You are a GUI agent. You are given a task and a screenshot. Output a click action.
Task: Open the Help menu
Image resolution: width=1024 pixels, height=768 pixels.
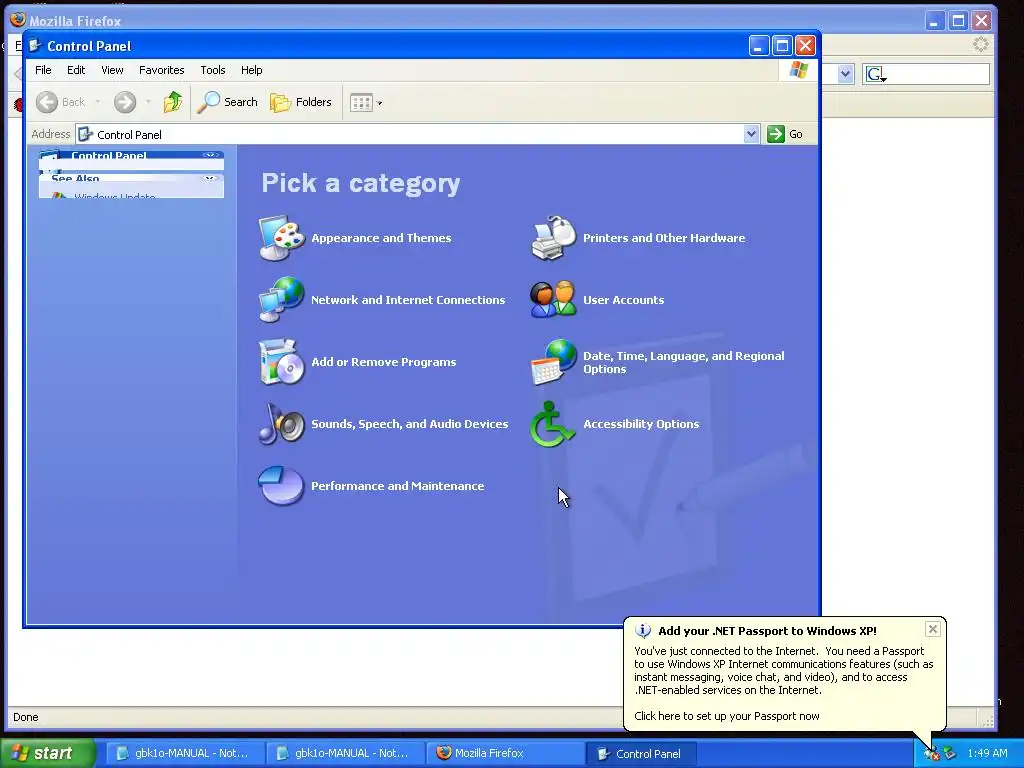pyautogui.click(x=251, y=70)
